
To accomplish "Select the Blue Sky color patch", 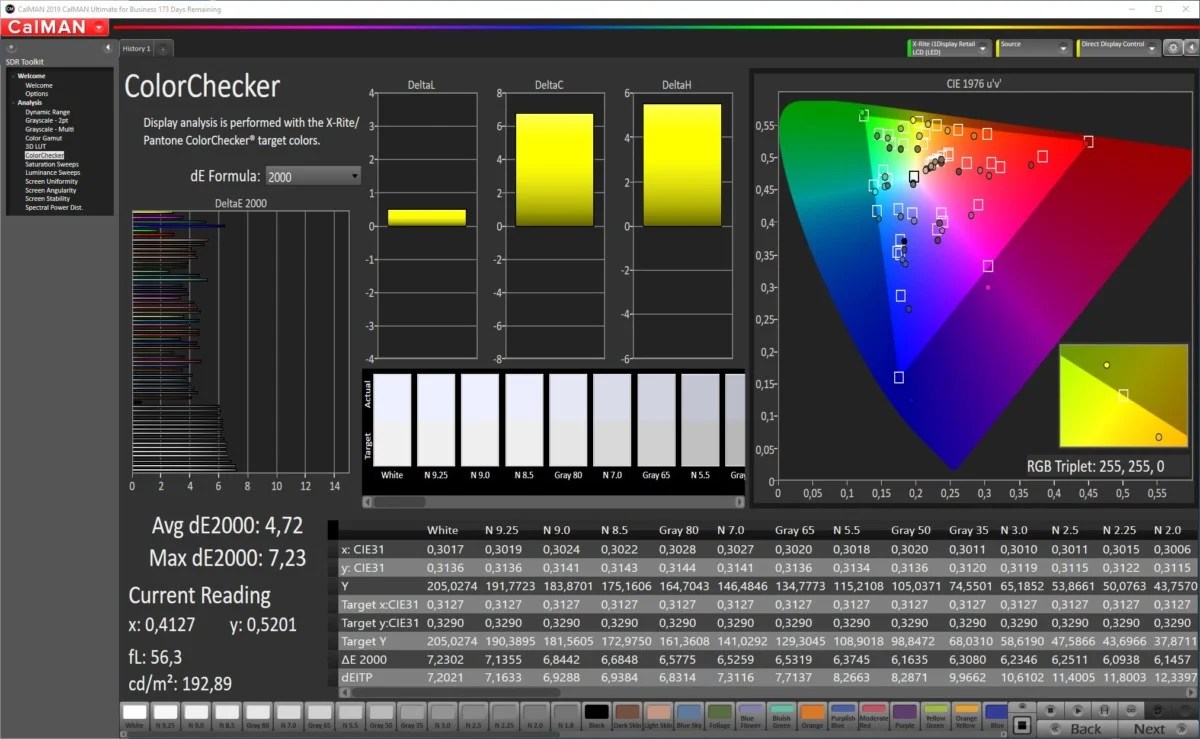I will pos(689,715).
